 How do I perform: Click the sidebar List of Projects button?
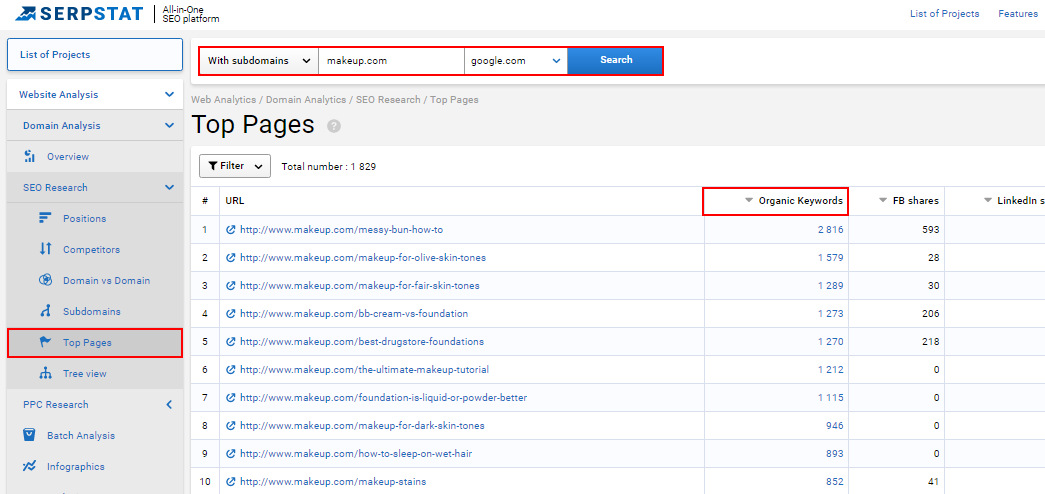point(95,55)
